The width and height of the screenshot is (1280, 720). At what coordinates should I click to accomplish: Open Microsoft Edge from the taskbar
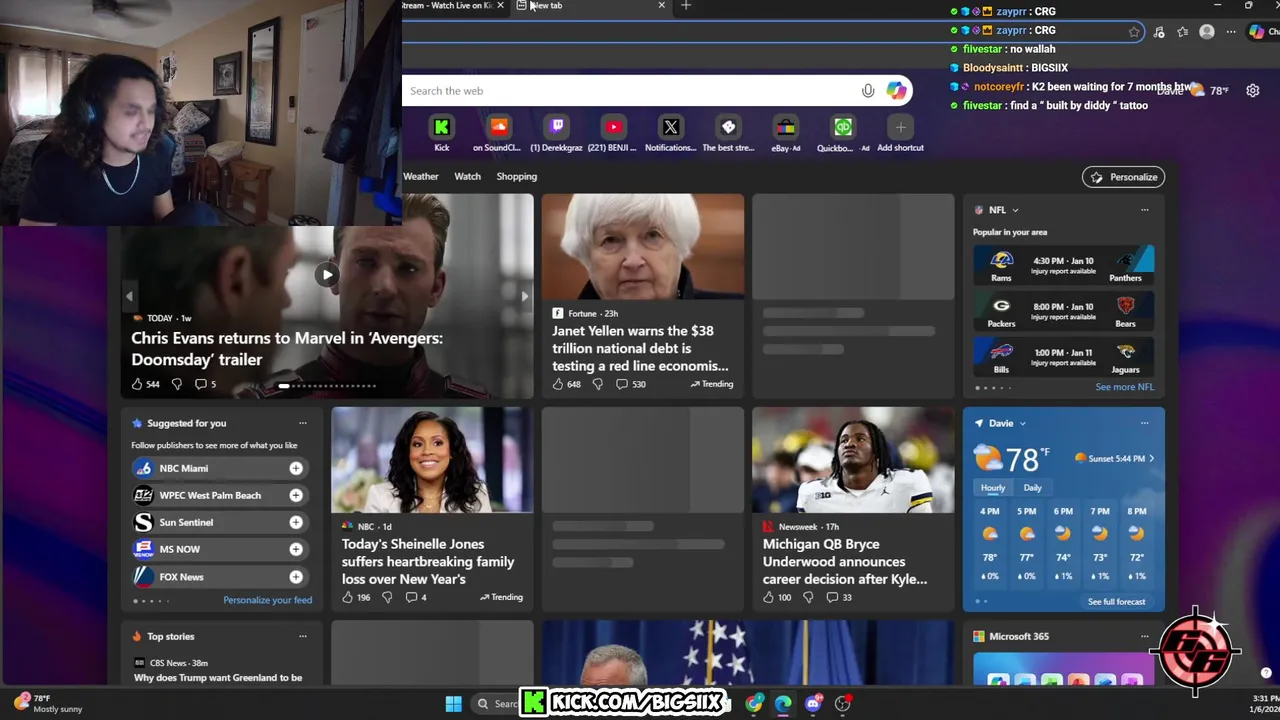pyautogui.click(x=783, y=703)
